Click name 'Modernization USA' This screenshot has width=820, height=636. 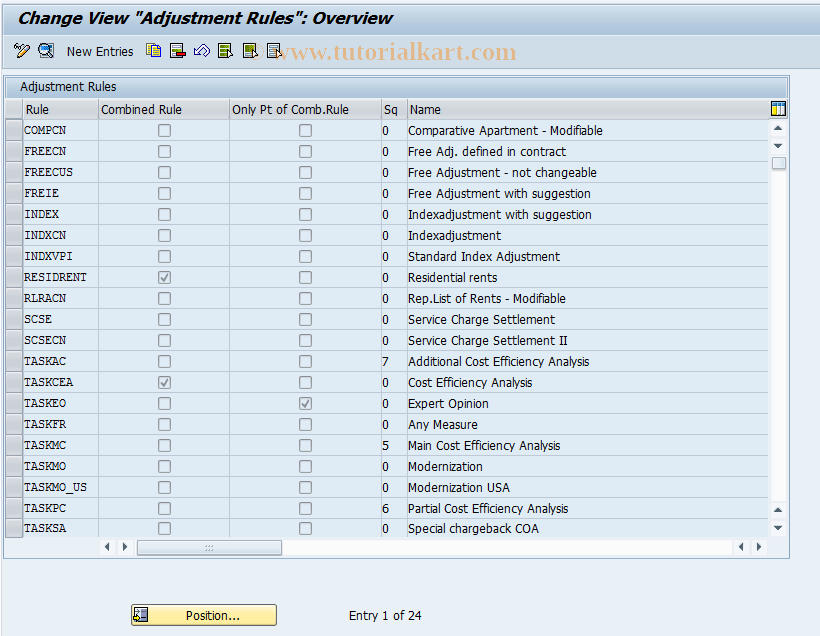tap(459, 487)
